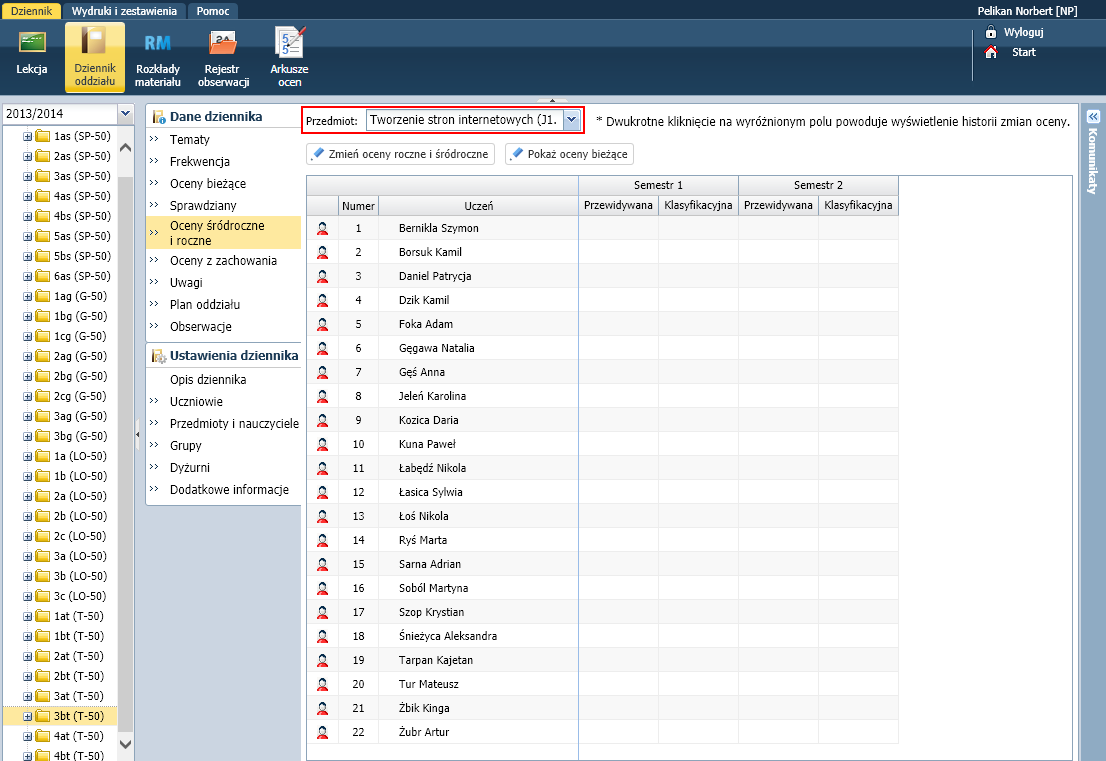Click student icon for Bernikla Szymon
1106x761 pixels.
click(x=322, y=228)
